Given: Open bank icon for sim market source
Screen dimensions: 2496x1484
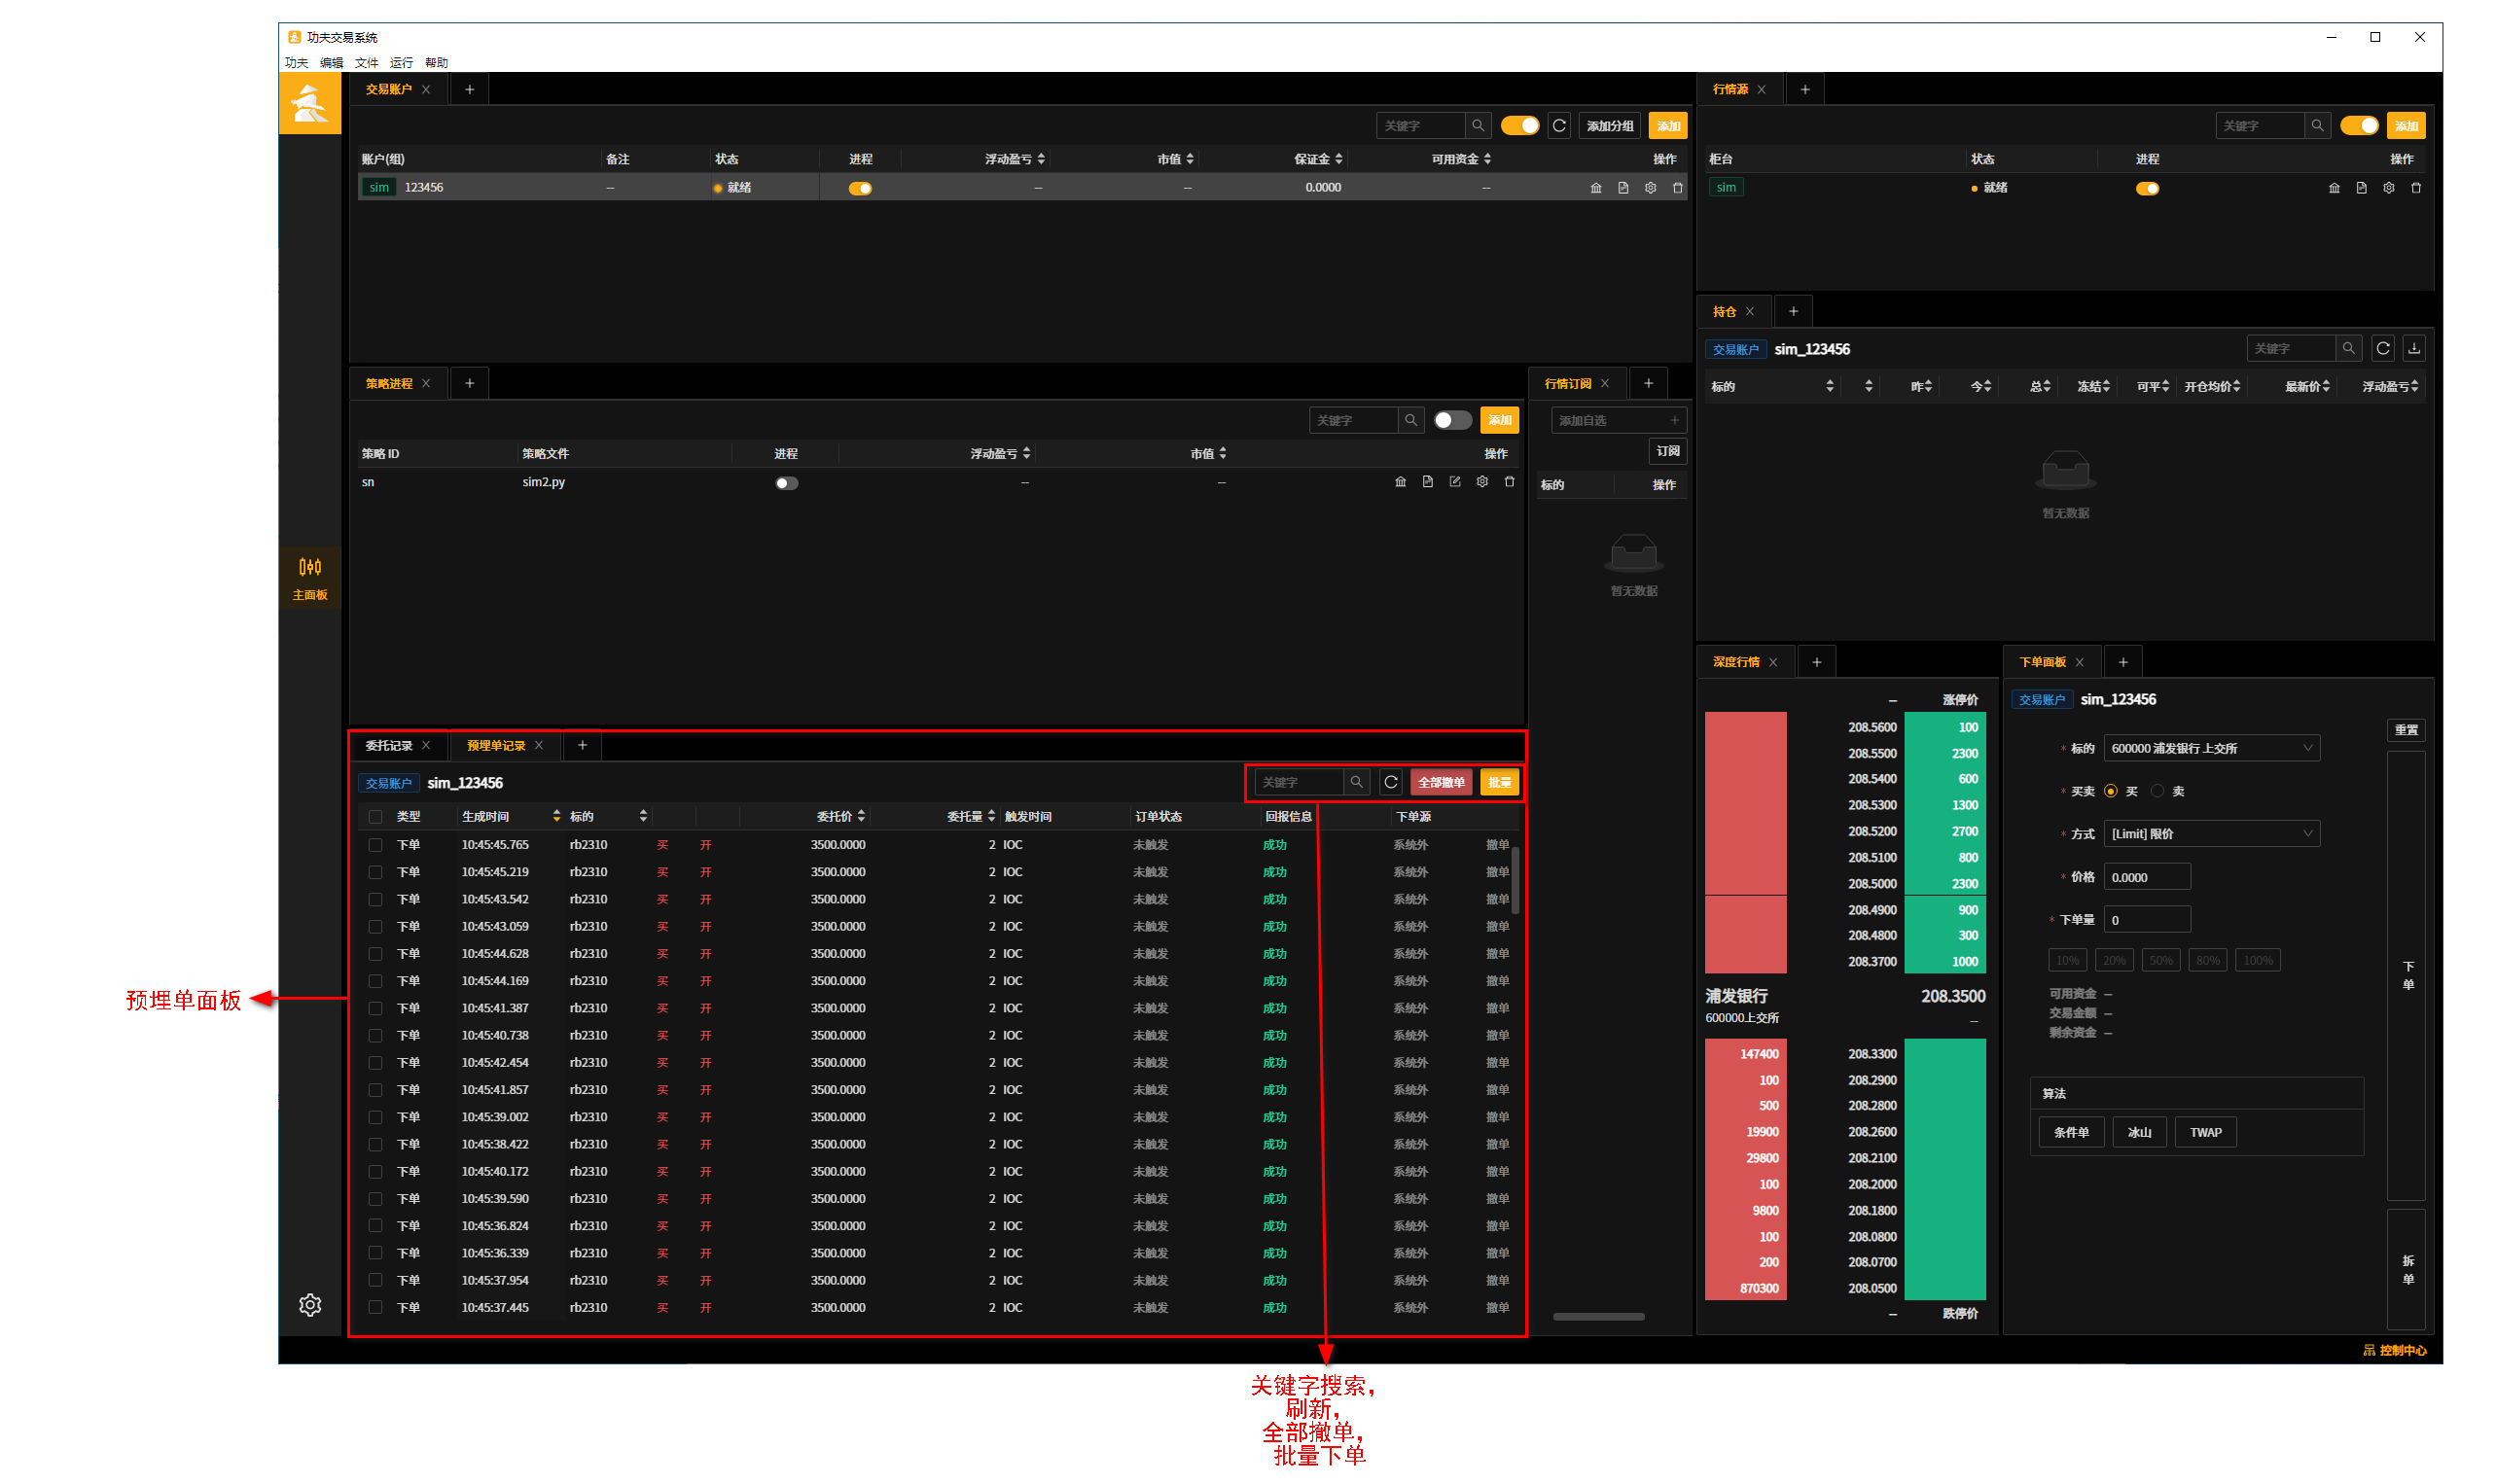Looking at the screenshot, I should (2334, 188).
